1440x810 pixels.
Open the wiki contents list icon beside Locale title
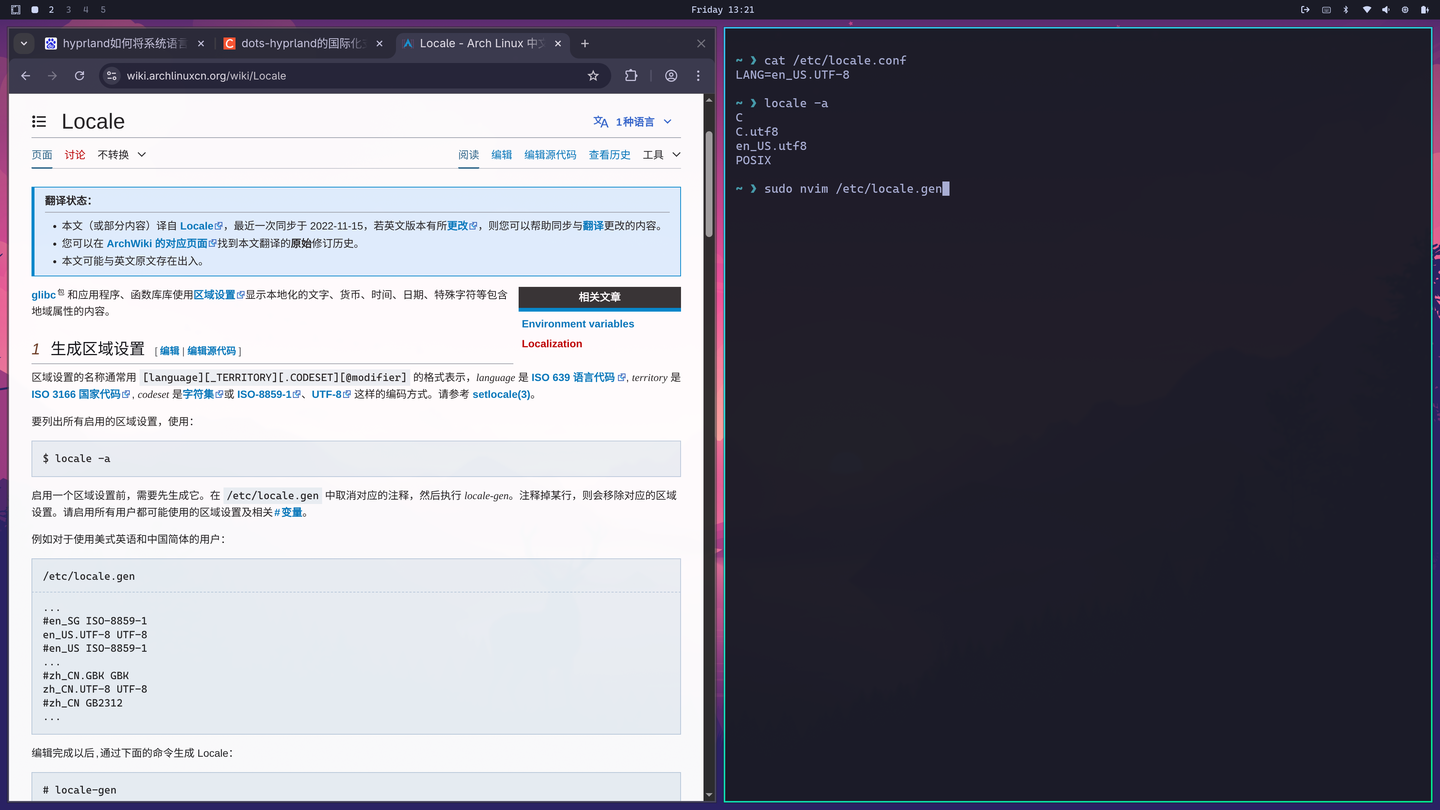[x=38, y=120]
